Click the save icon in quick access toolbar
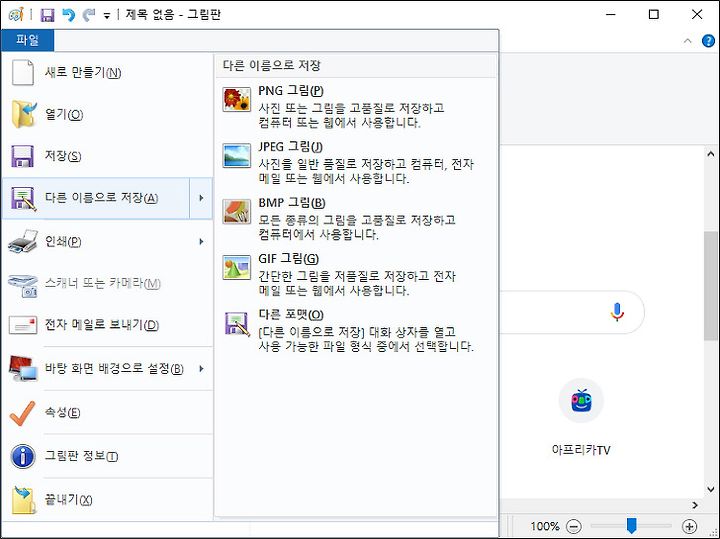This screenshot has height=539, width=720. click(47, 15)
